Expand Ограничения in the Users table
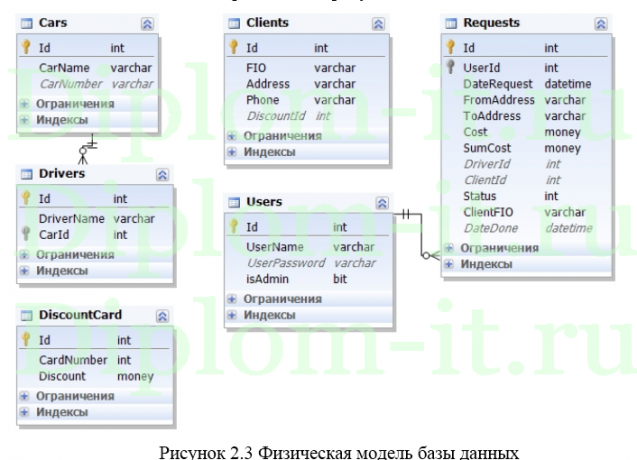 click(x=232, y=299)
